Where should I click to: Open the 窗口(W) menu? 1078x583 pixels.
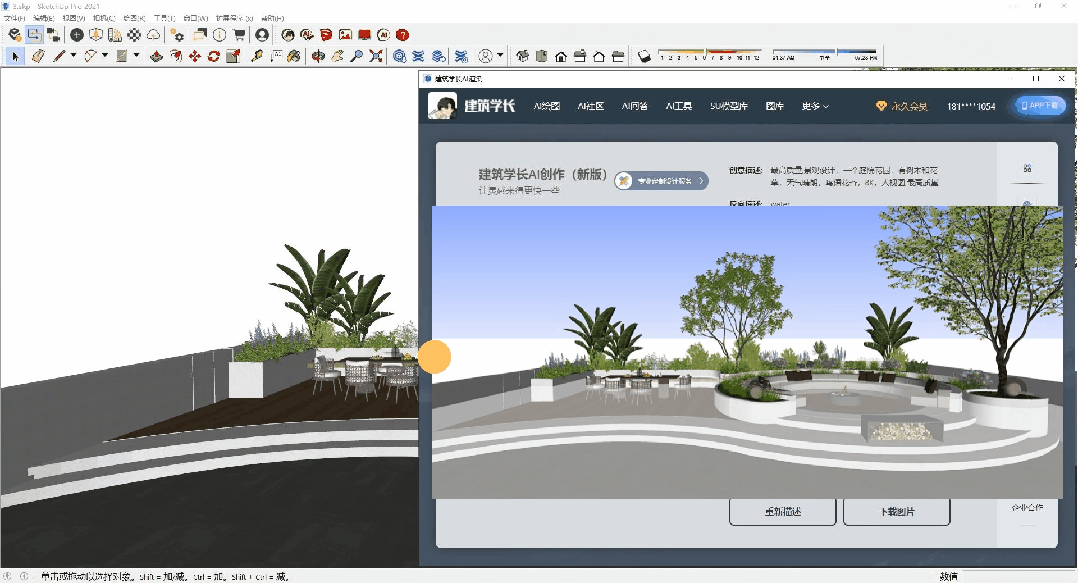[x=195, y=18]
